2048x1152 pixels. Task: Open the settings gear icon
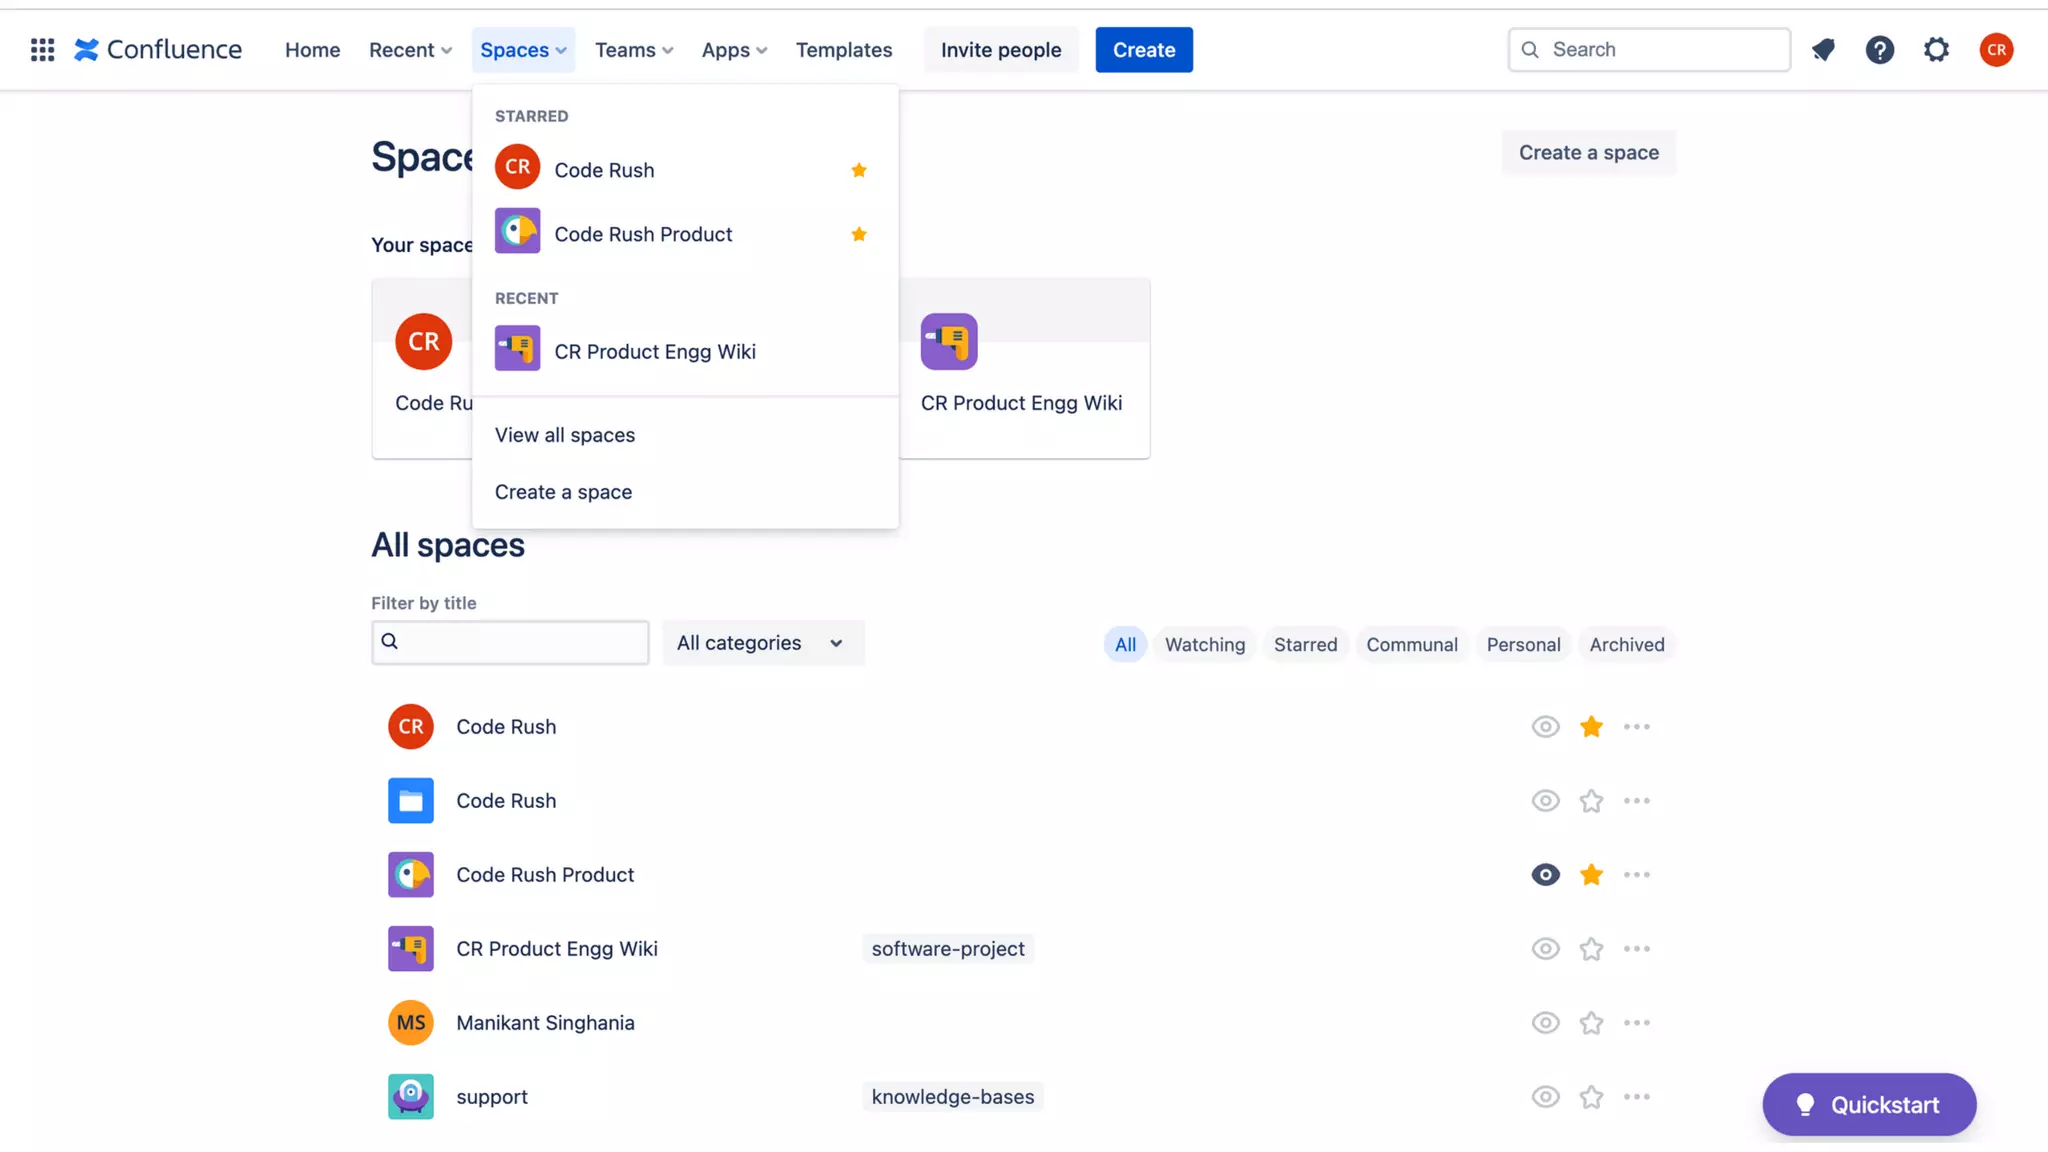[x=1936, y=50]
